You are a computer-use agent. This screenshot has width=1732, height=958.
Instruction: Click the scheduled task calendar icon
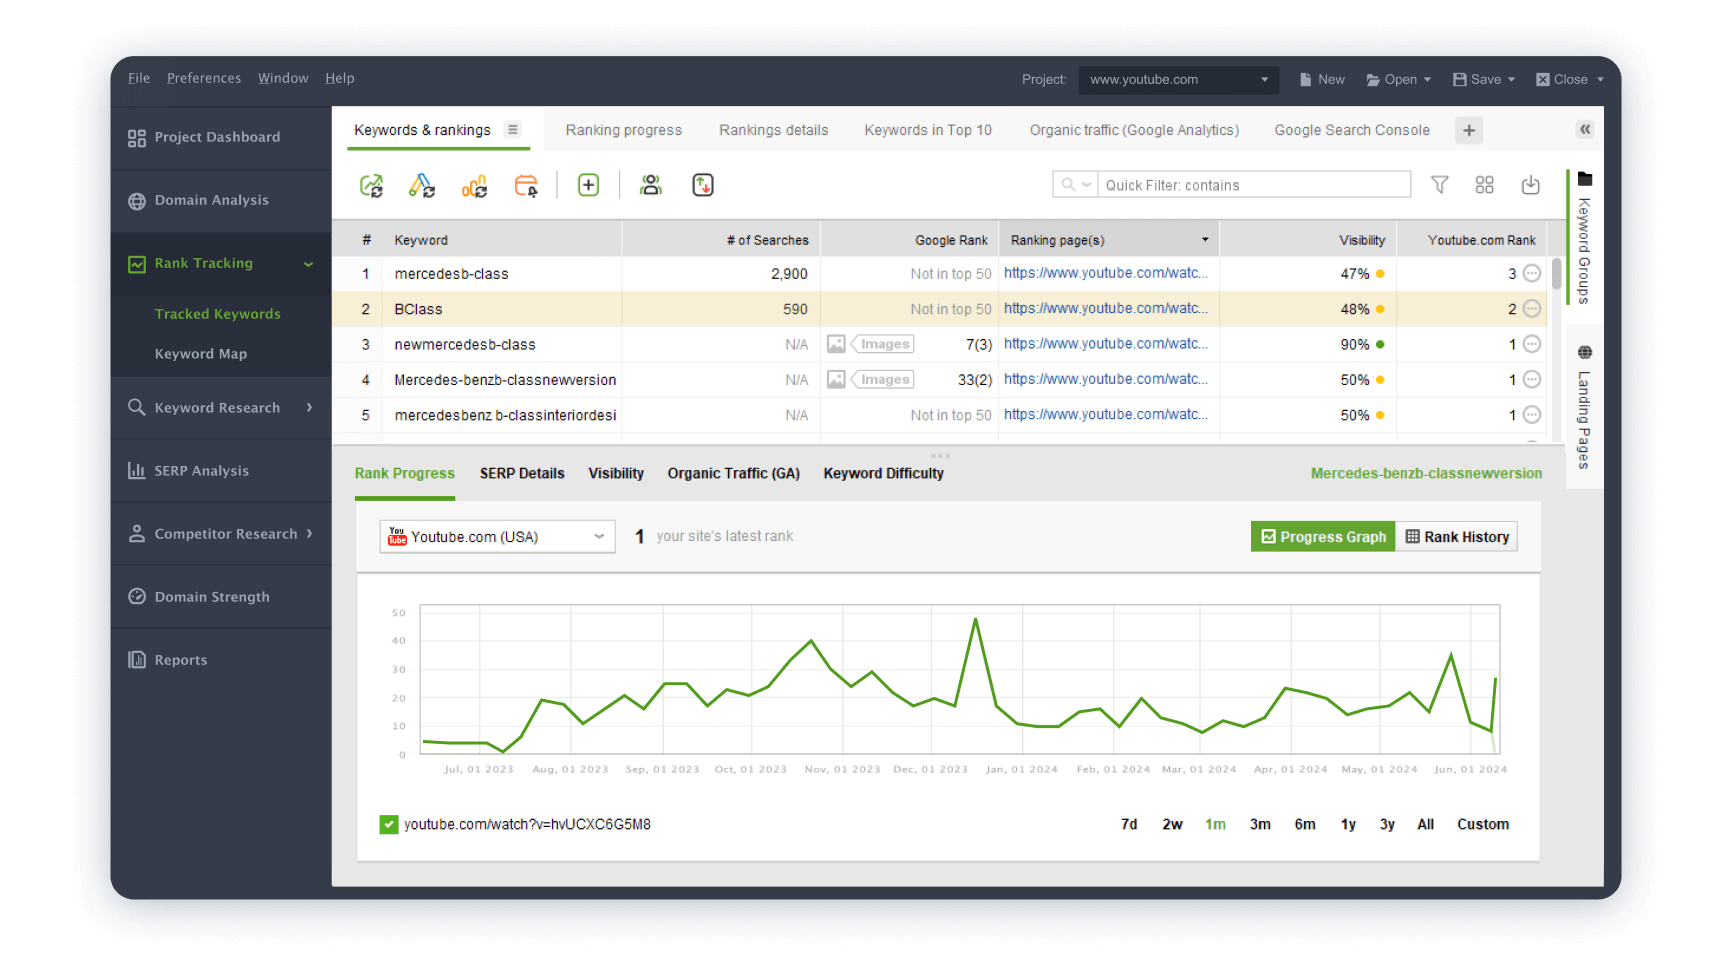[x=526, y=185]
